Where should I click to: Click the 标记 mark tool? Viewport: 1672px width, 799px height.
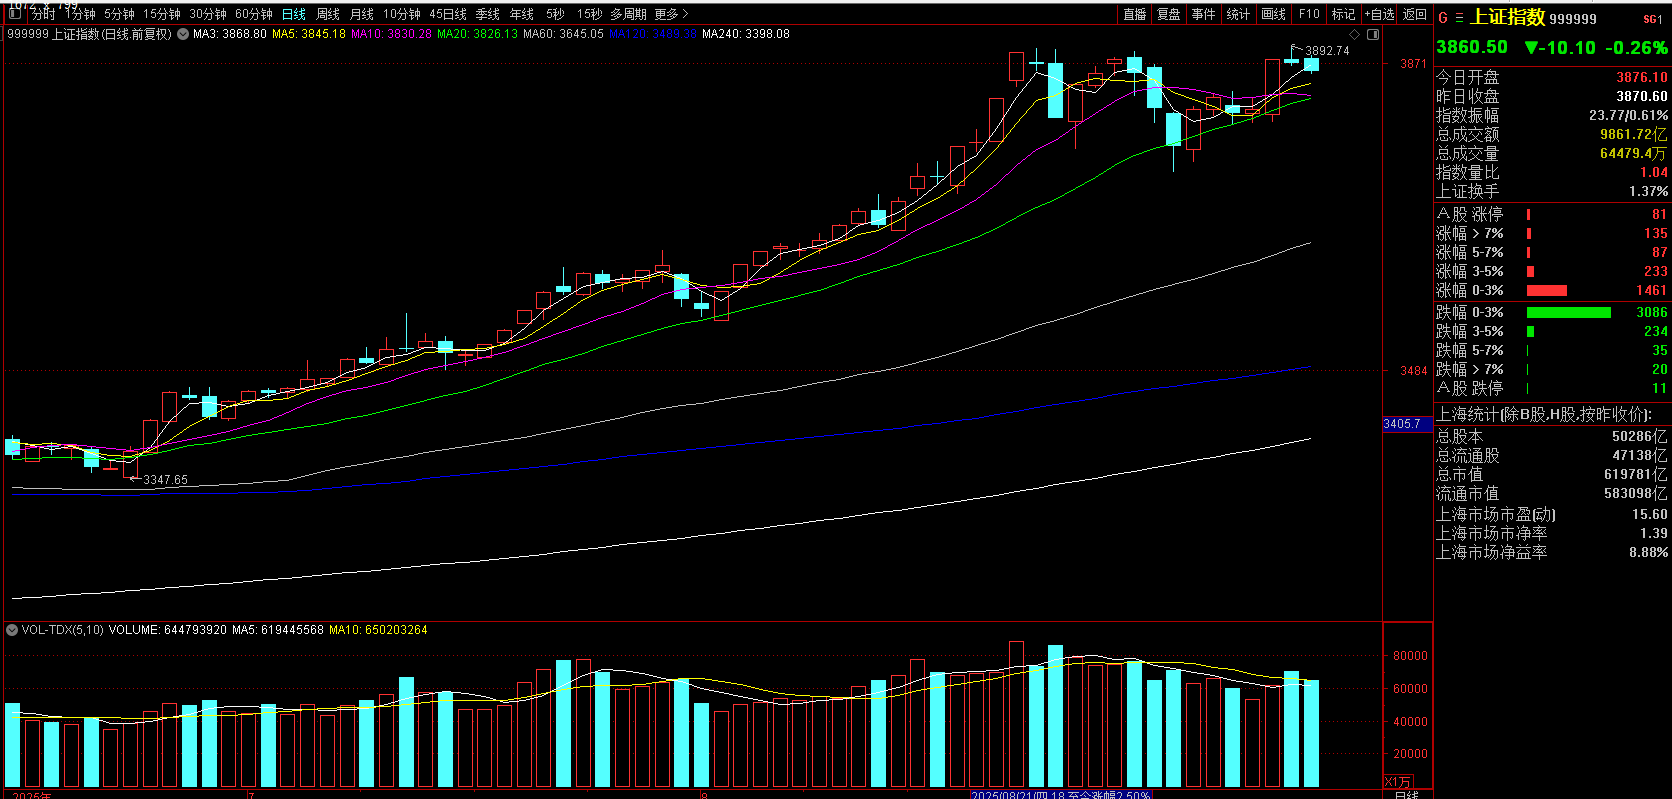1343,14
